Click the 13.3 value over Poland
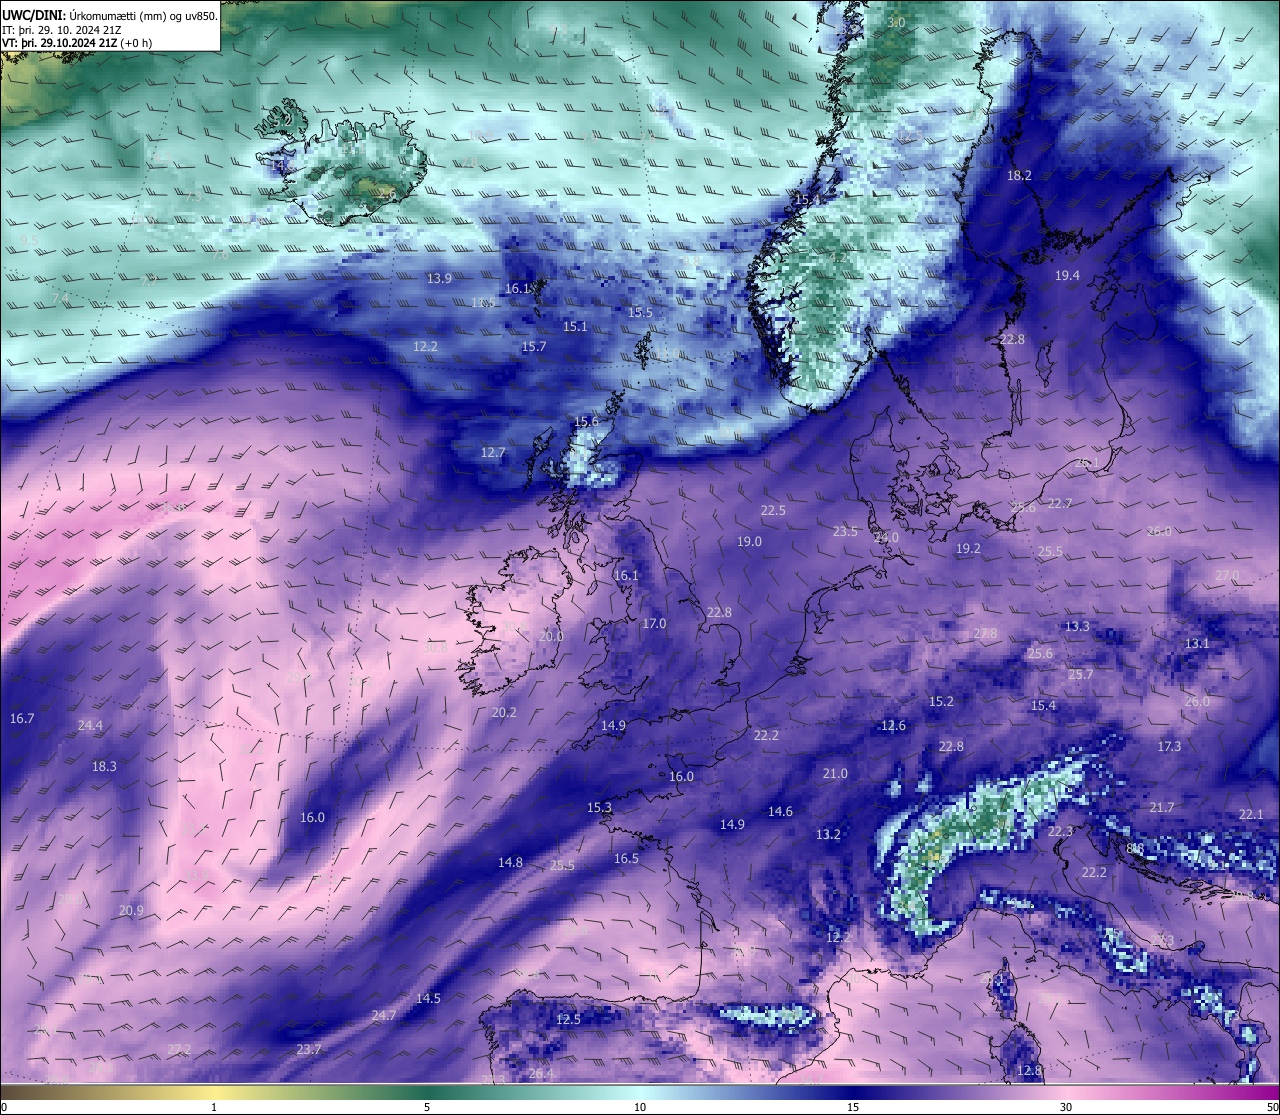 [x=1077, y=626]
